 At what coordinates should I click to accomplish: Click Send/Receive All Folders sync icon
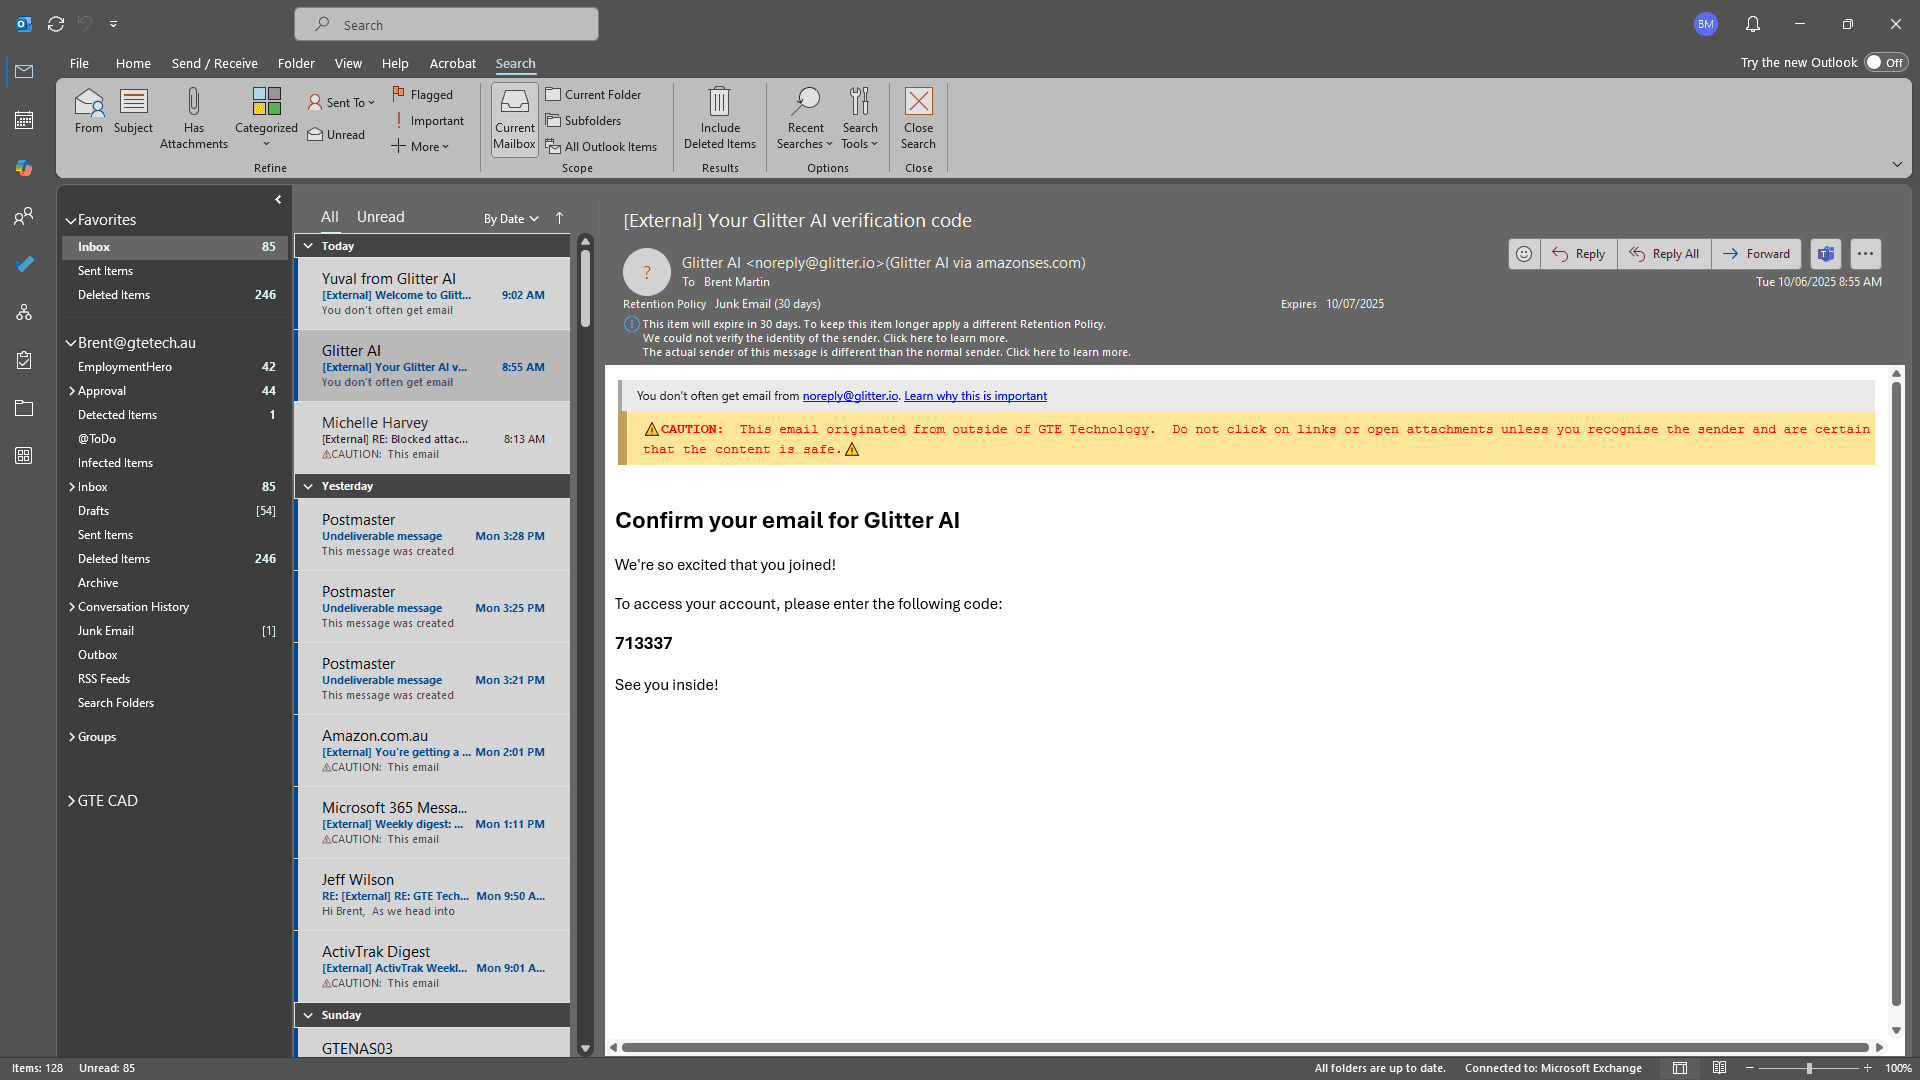pyautogui.click(x=56, y=24)
